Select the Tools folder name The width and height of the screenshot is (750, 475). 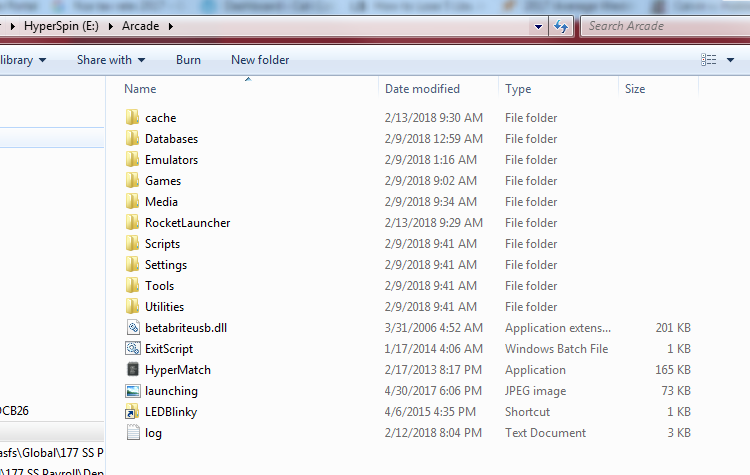click(159, 286)
